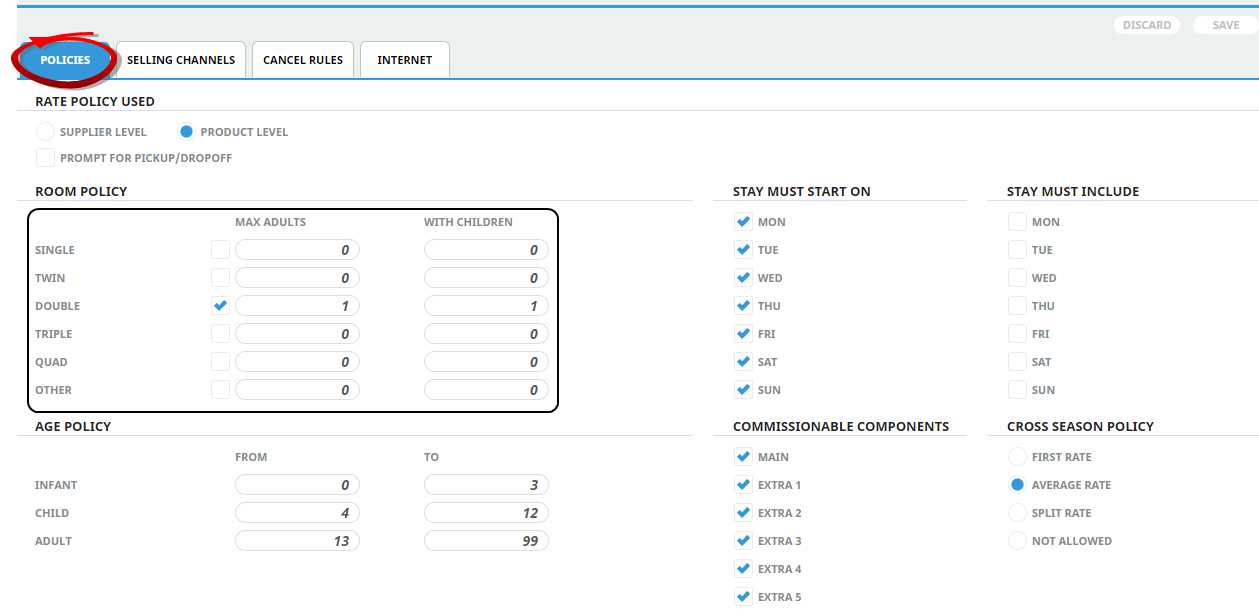Select Supplier Level rate policy
The height and width of the screenshot is (615, 1259).
[46, 132]
